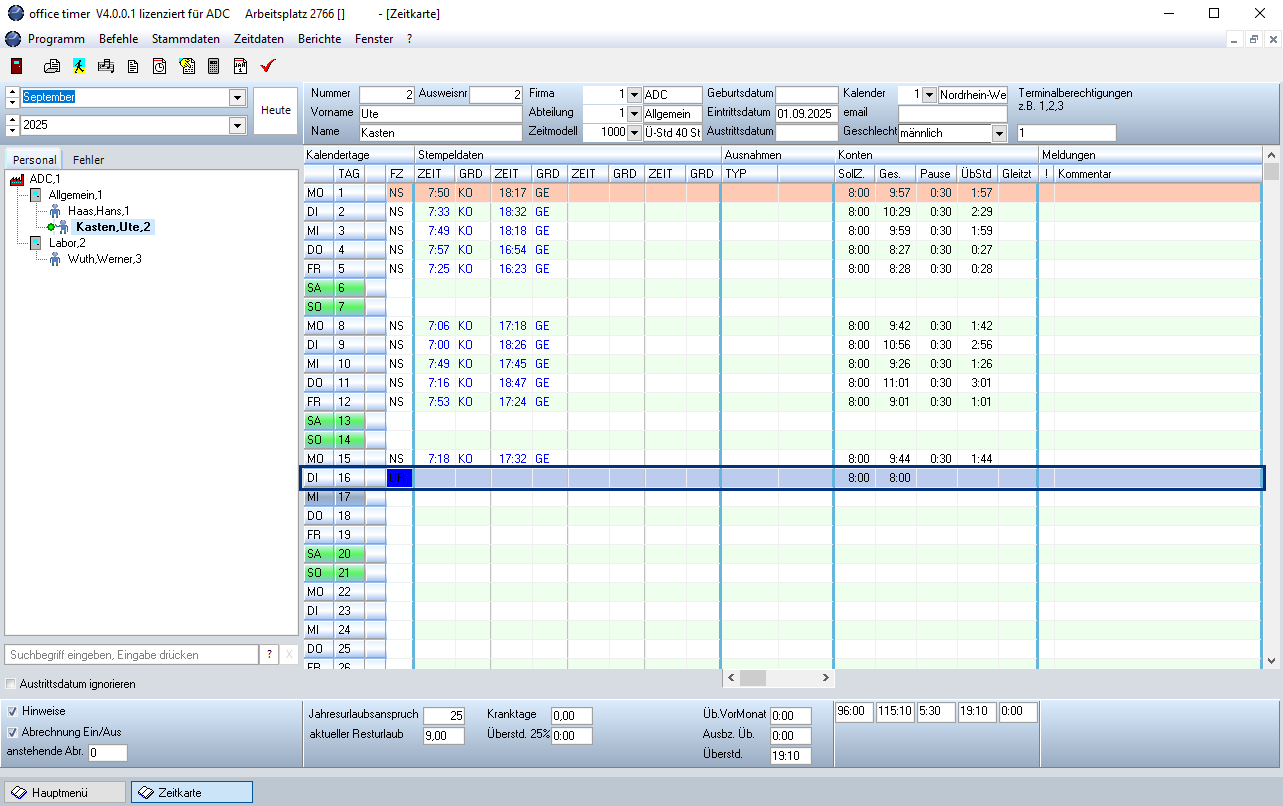This screenshot has width=1283, height=806.
Task: Open the Geschlecht dropdown showing männlich
Action: (x=998, y=132)
